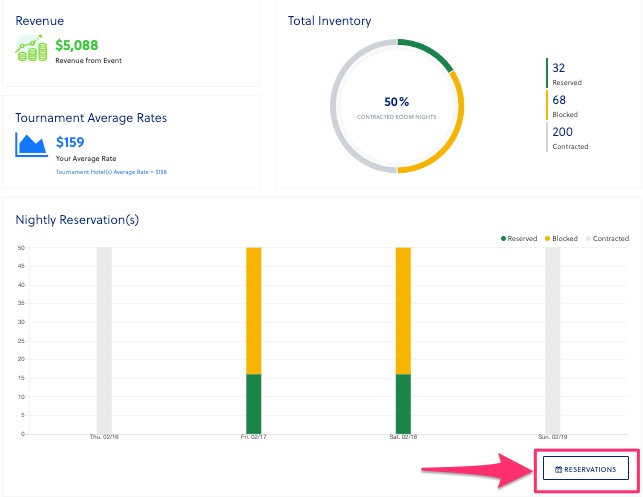The image size is (643, 497).
Task: Click the gray Contracted legend dot
Action: click(x=589, y=239)
